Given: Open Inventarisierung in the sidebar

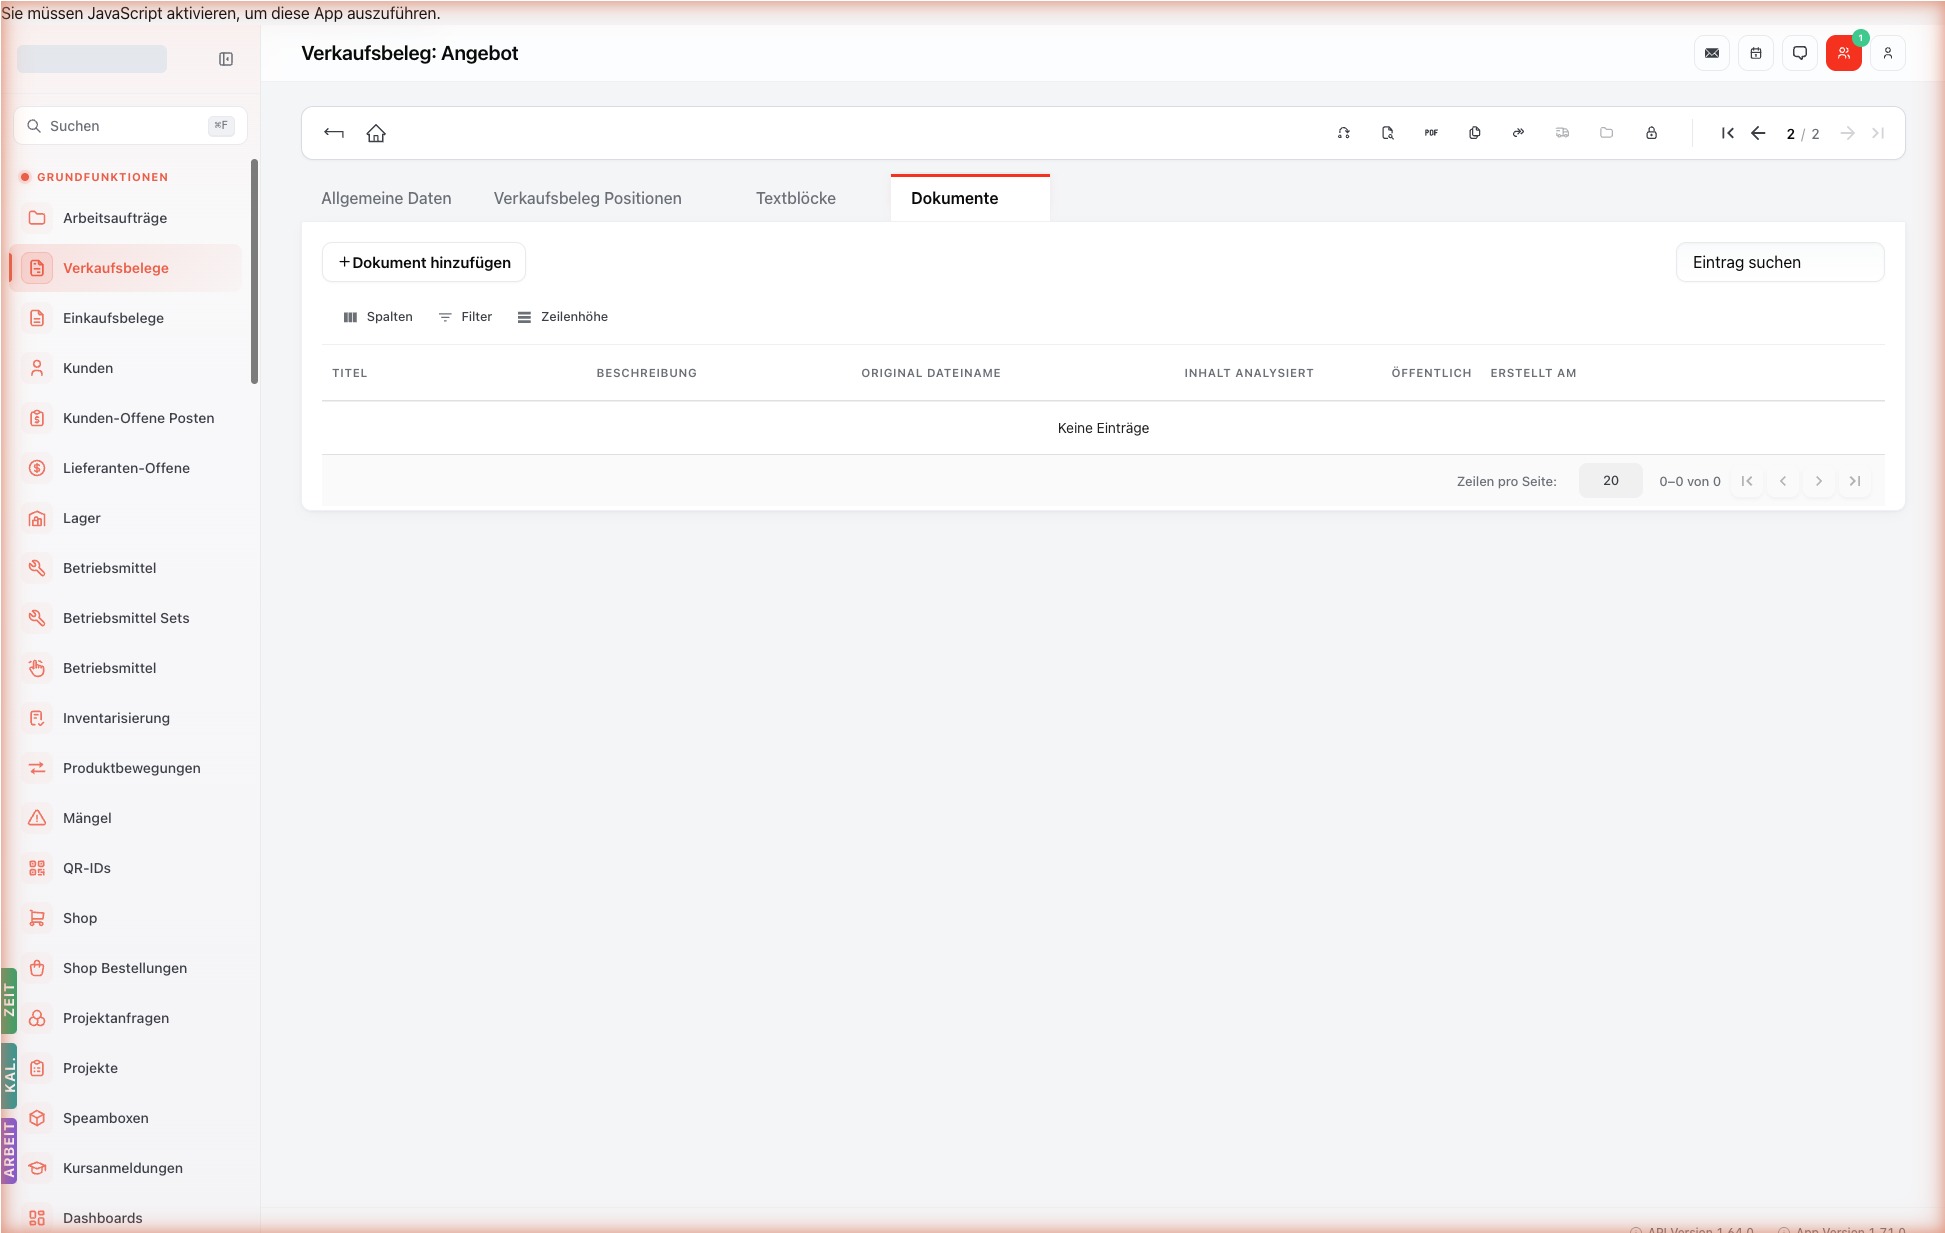Looking at the screenshot, I should coord(126,718).
